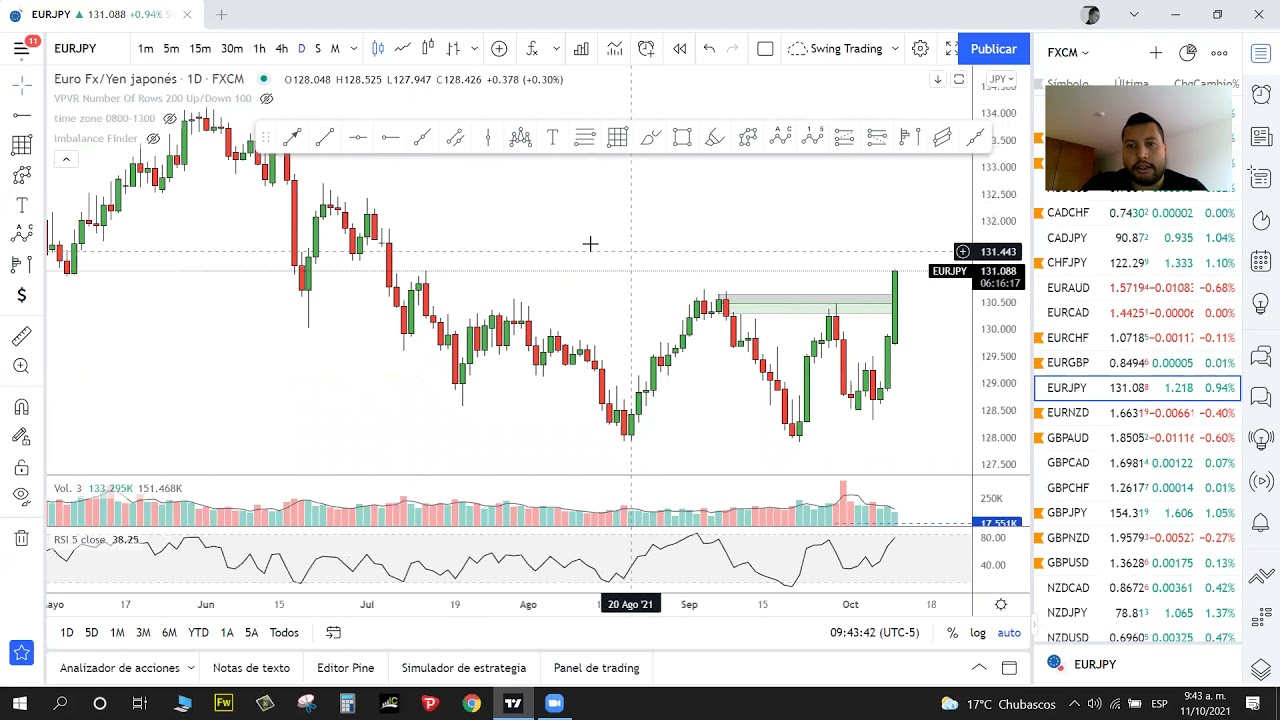Select the candlestick chart type icon
The image size is (1280, 720).
[378, 49]
